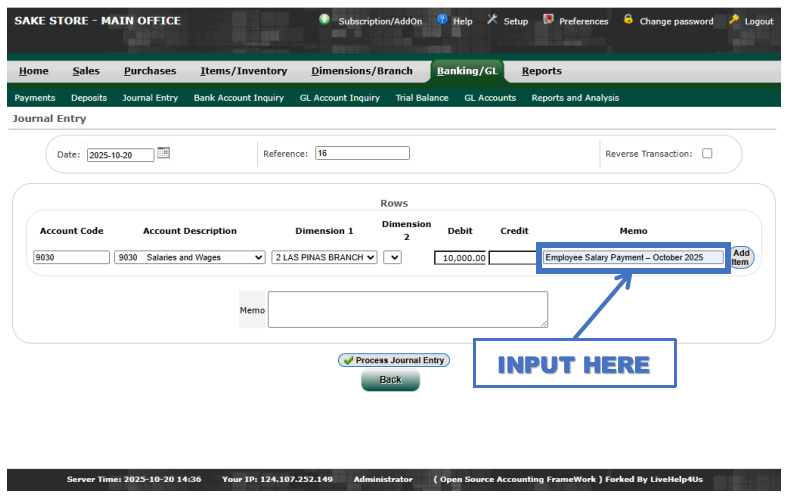The height and width of the screenshot is (498, 790).
Task: Open the Dimension 1 branch dropdown
Action: click(x=325, y=257)
